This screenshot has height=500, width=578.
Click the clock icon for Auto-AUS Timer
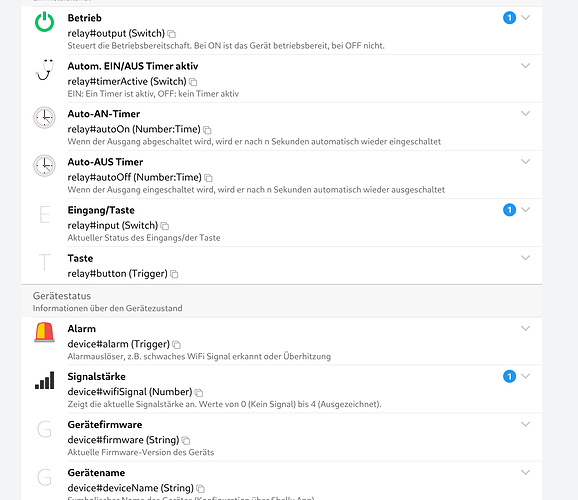click(x=45, y=166)
